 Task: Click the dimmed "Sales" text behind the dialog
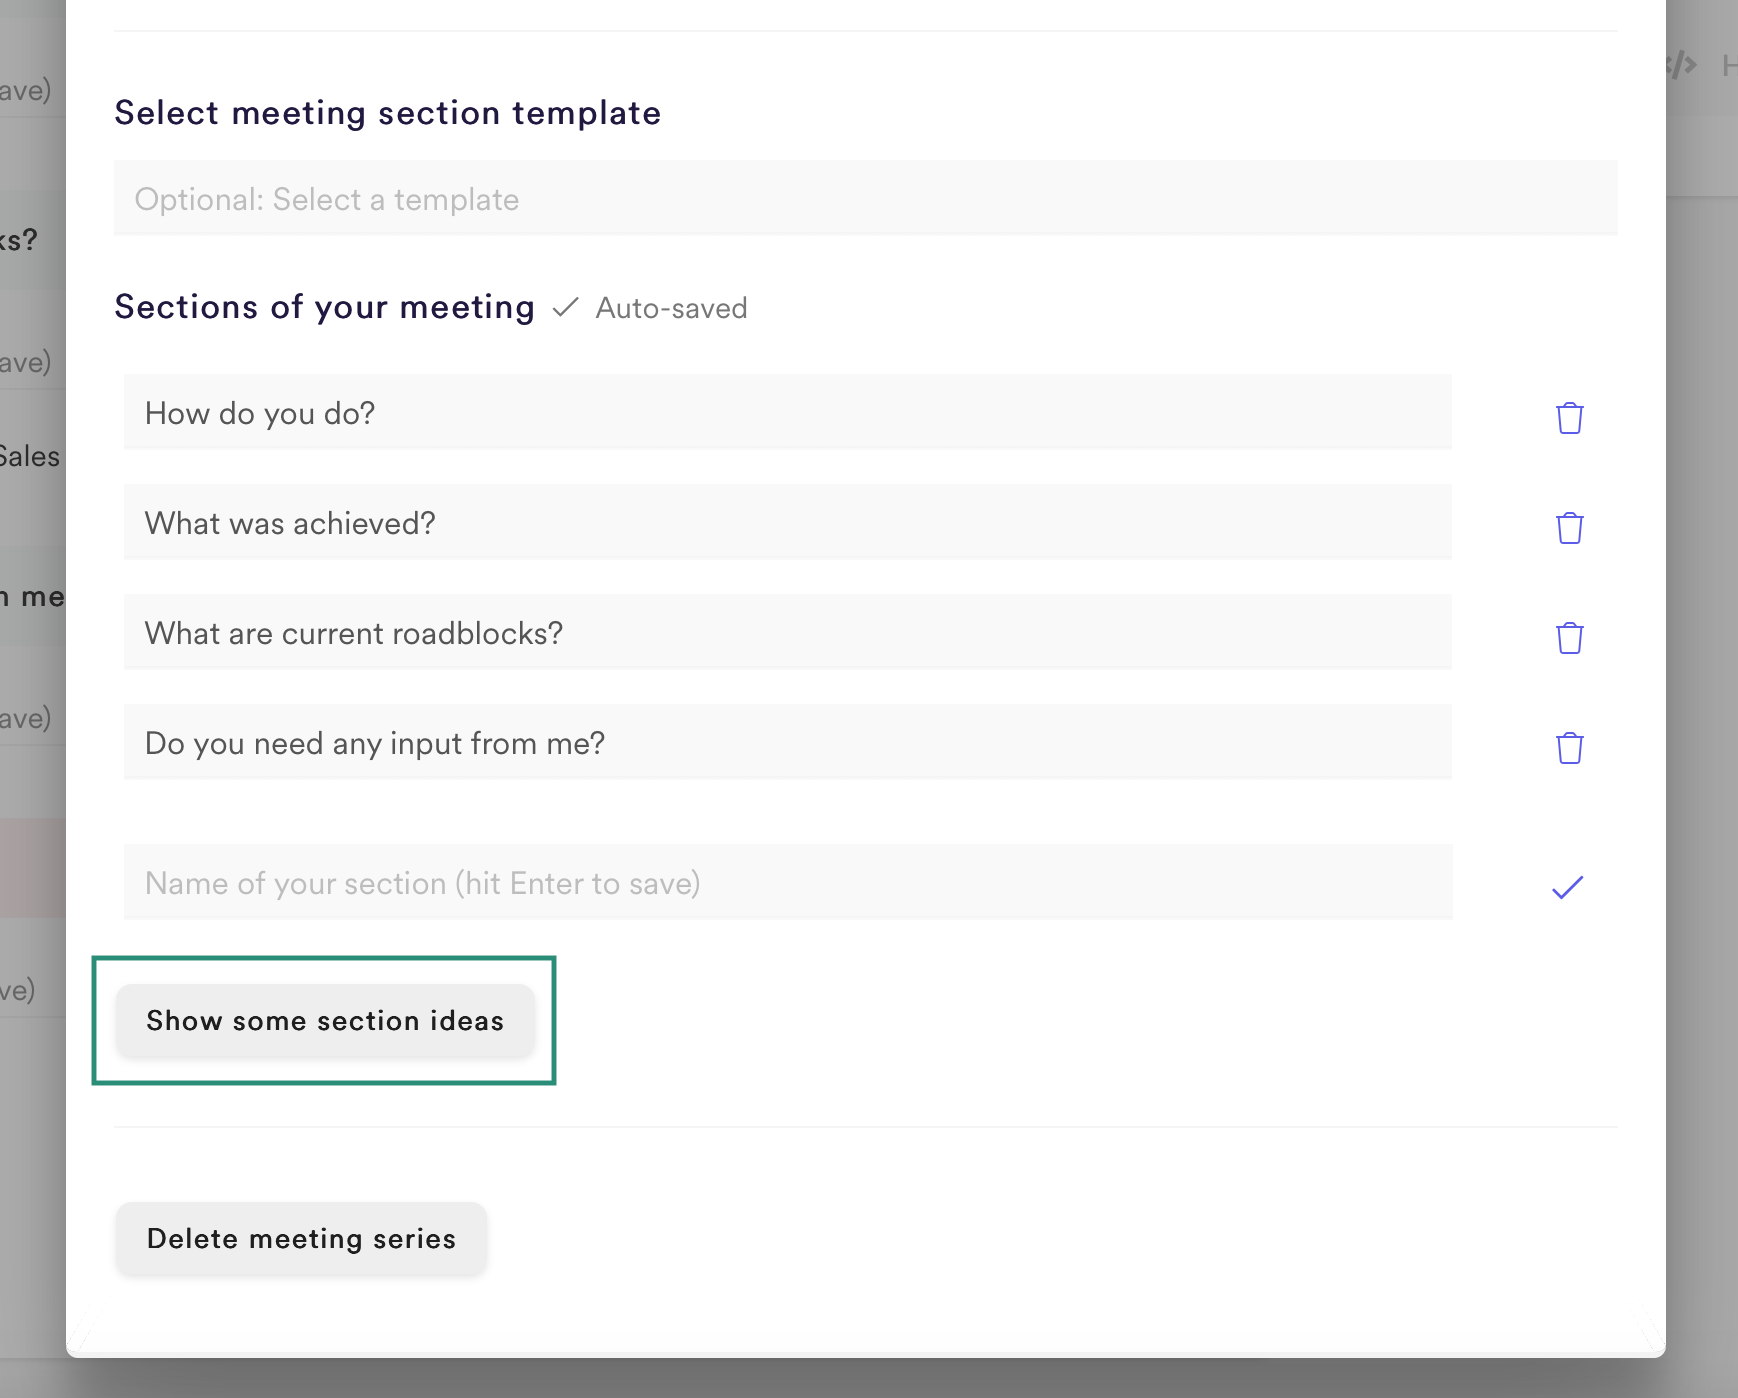[30, 457]
